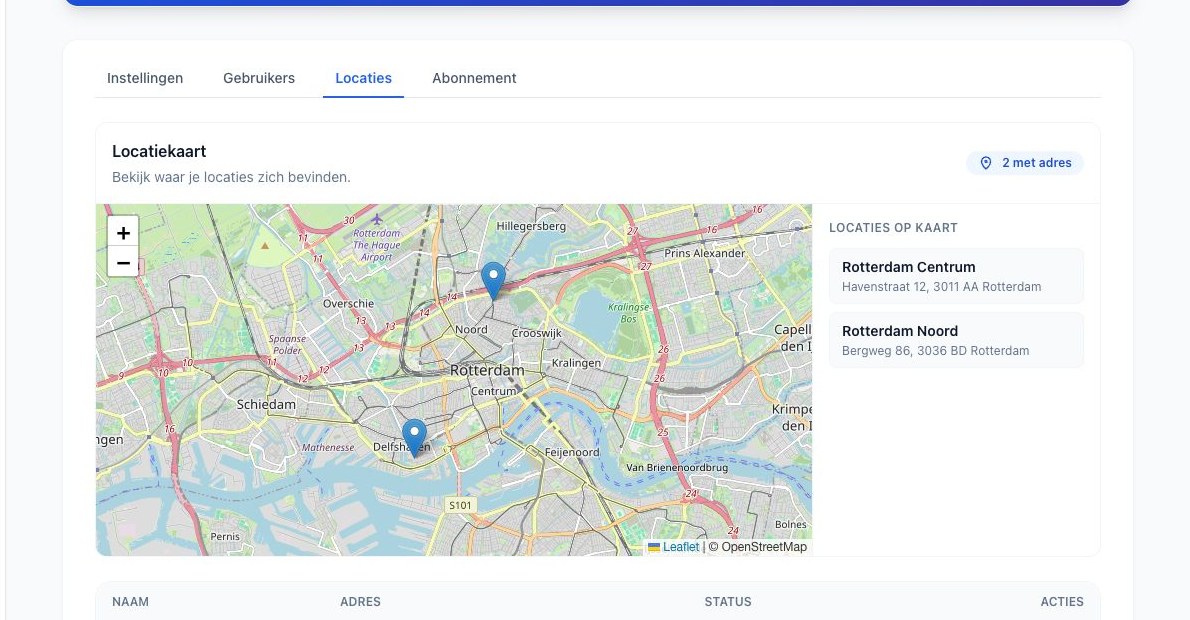Select the Locaties tab
The width and height of the screenshot is (1190, 620).
(364, 78)
